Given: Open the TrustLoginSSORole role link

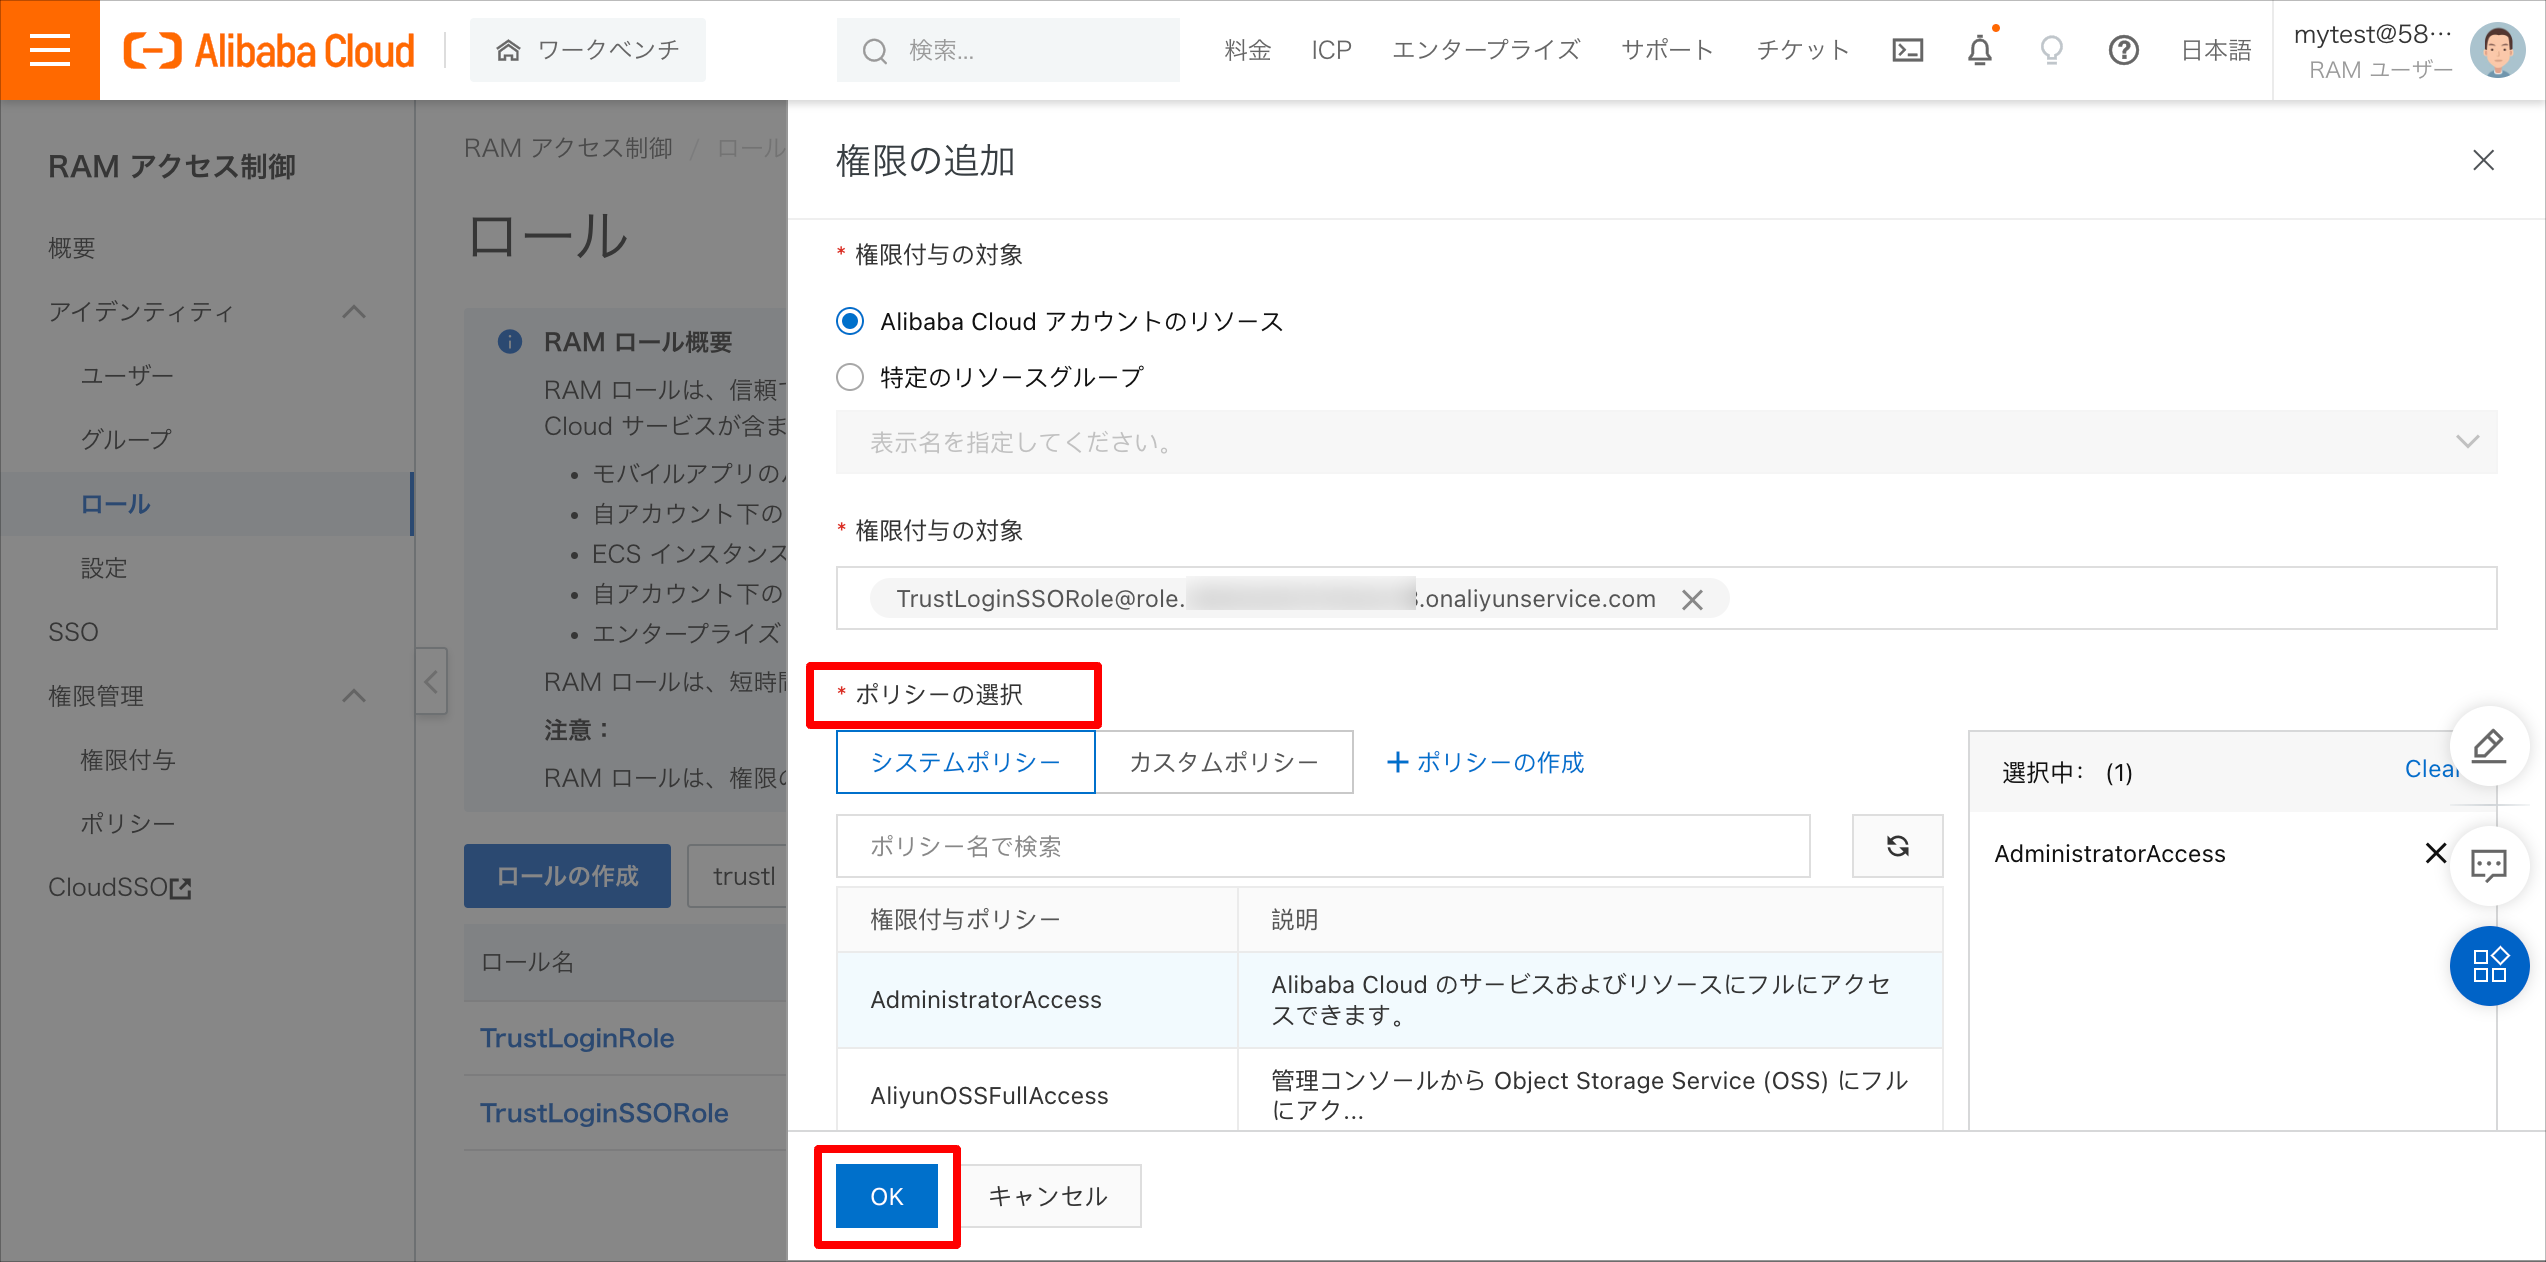Looking at the screenshot, I should pos(604,1113).
